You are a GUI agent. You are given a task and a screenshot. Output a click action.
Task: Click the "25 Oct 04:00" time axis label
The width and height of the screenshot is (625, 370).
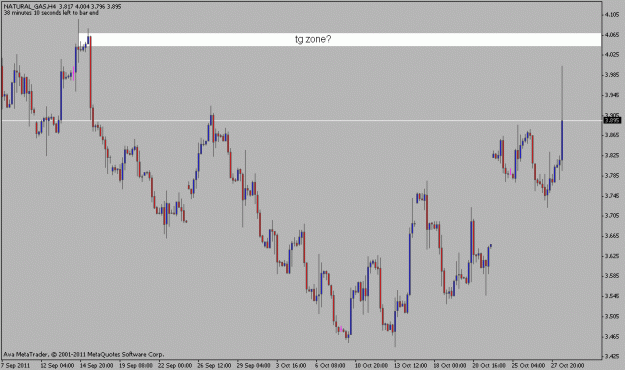[x=528, y=365]
